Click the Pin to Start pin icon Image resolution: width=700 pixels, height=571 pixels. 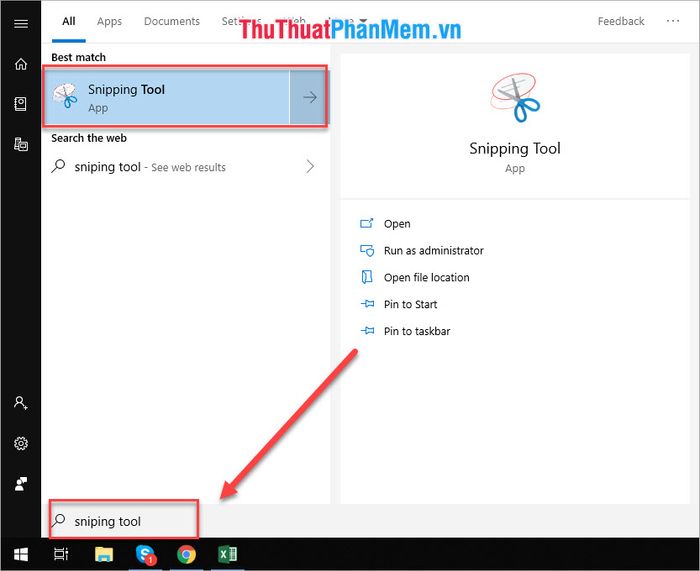[x=367, y=304]
